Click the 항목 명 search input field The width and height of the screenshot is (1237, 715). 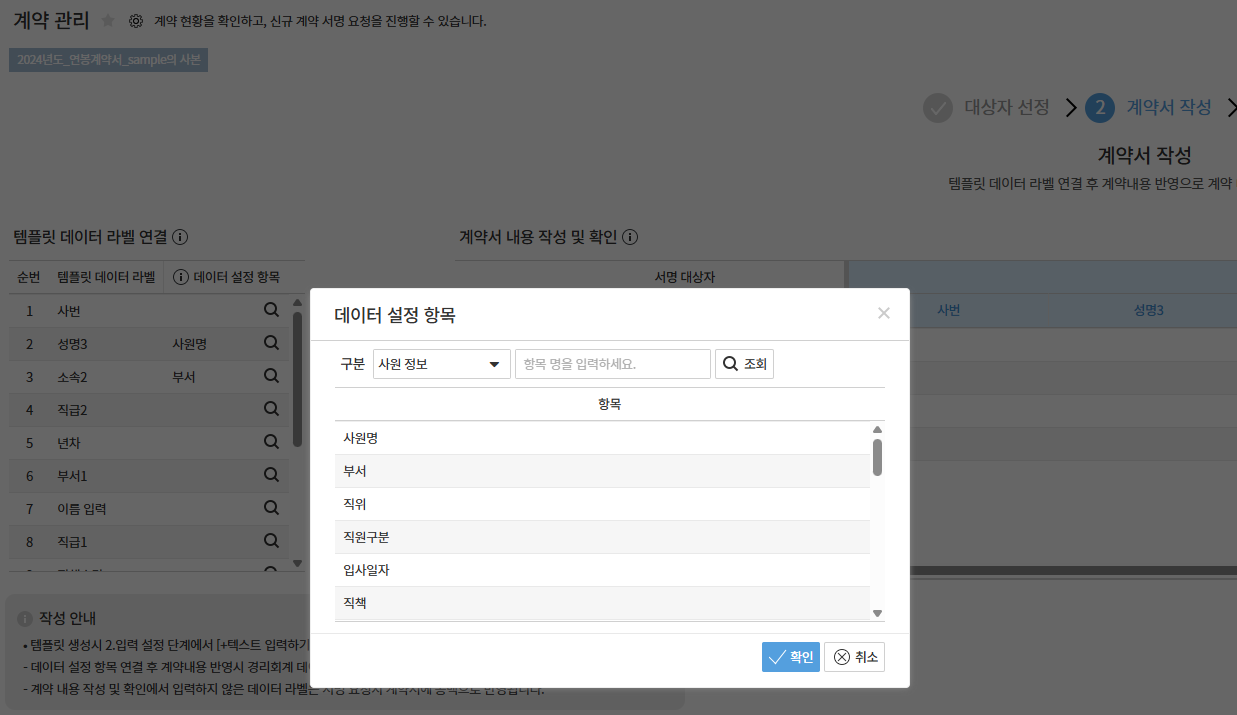[612, 364]
